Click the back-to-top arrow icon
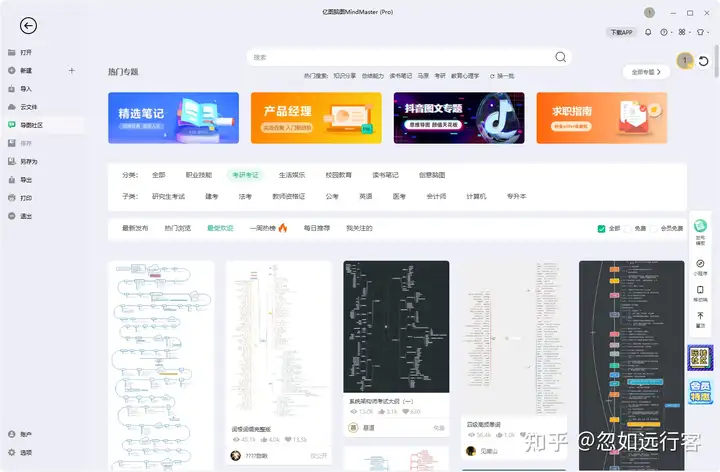This screenshot has width=720, height=472. (x=700, y=316)
